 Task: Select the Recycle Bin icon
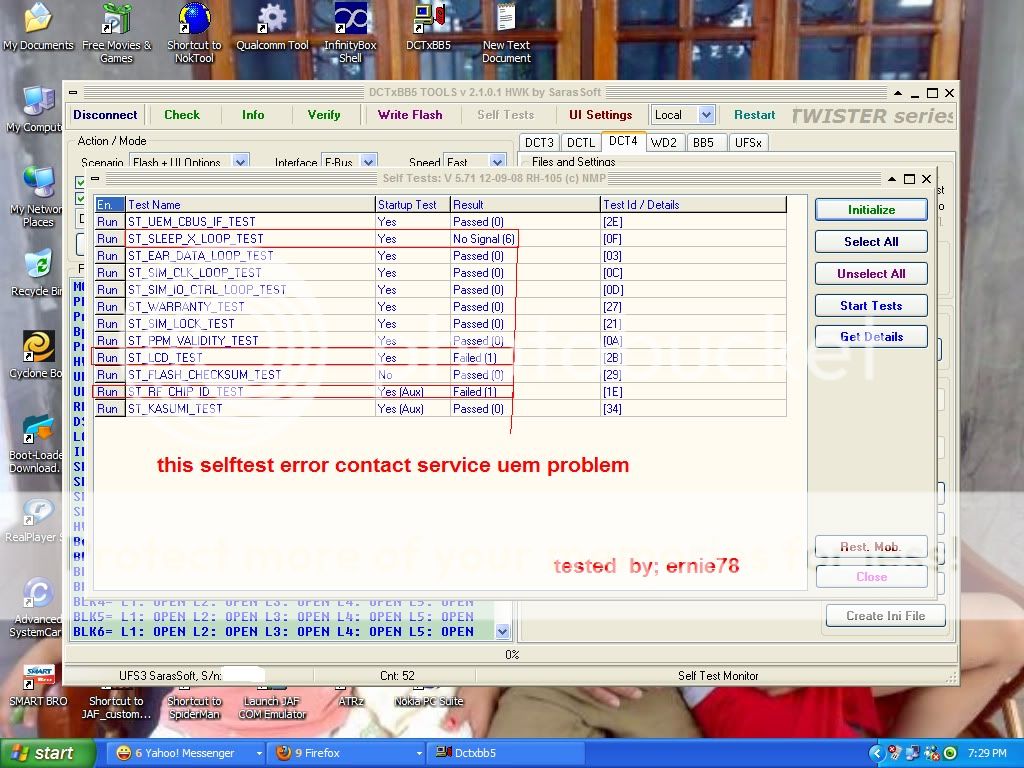click(x=38, y=273)
